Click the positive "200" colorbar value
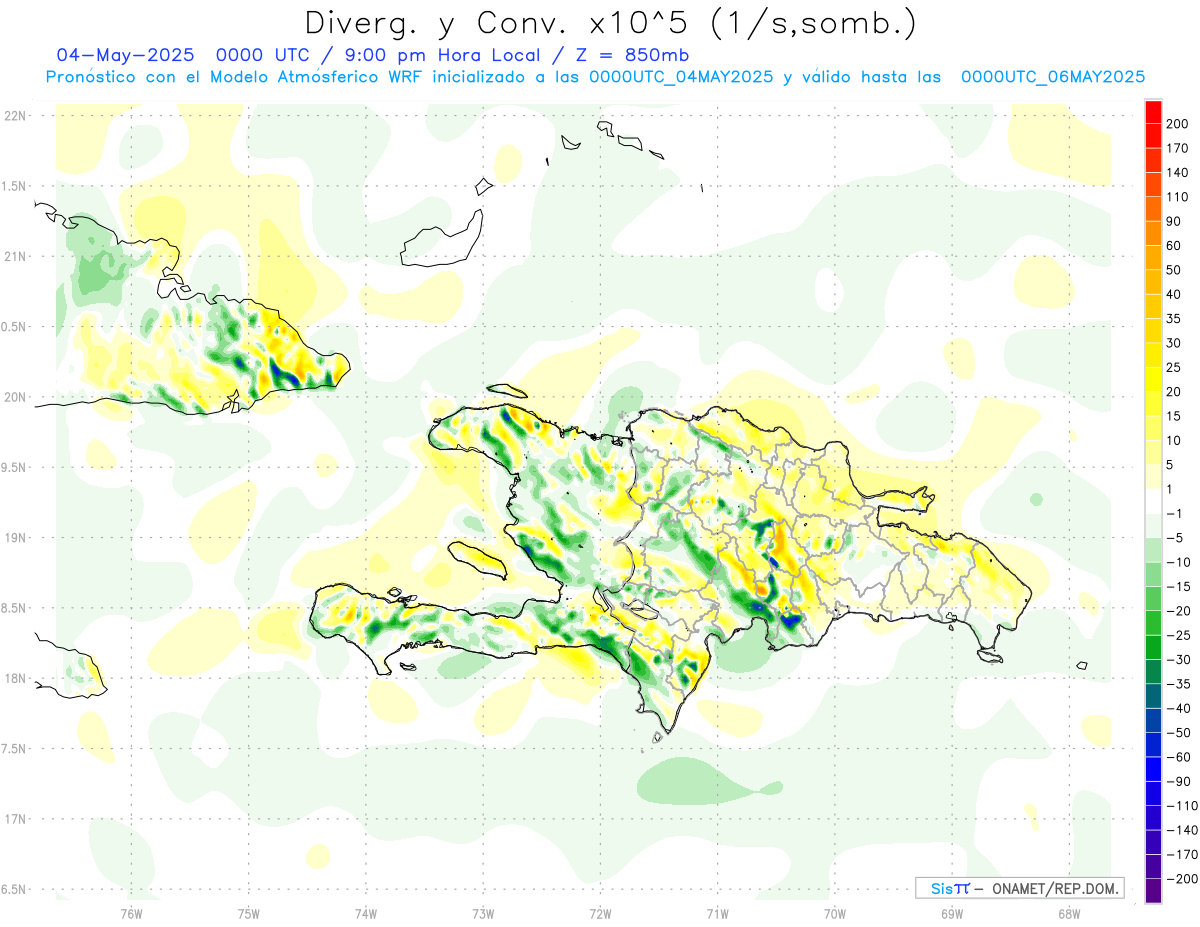The height and width of the screenshot is (927, 1200). [x=1178, y=123]
